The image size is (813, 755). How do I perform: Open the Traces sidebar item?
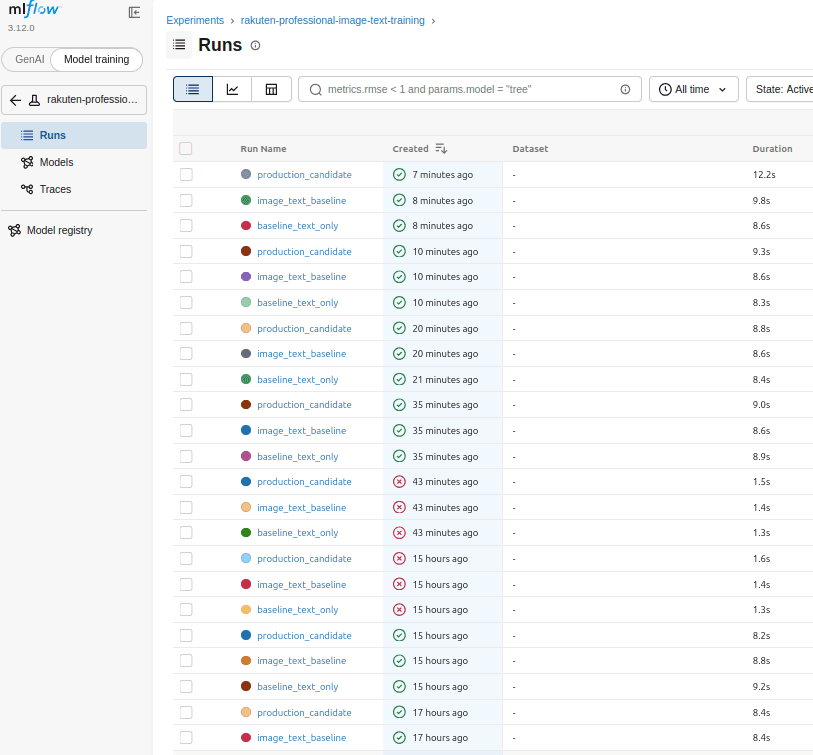[74, 189]
